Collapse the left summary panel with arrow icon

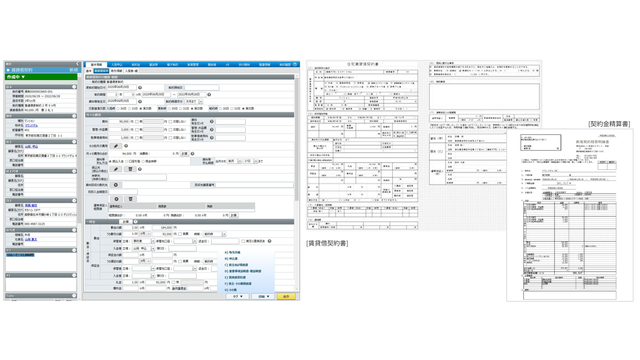pos(78,64)
